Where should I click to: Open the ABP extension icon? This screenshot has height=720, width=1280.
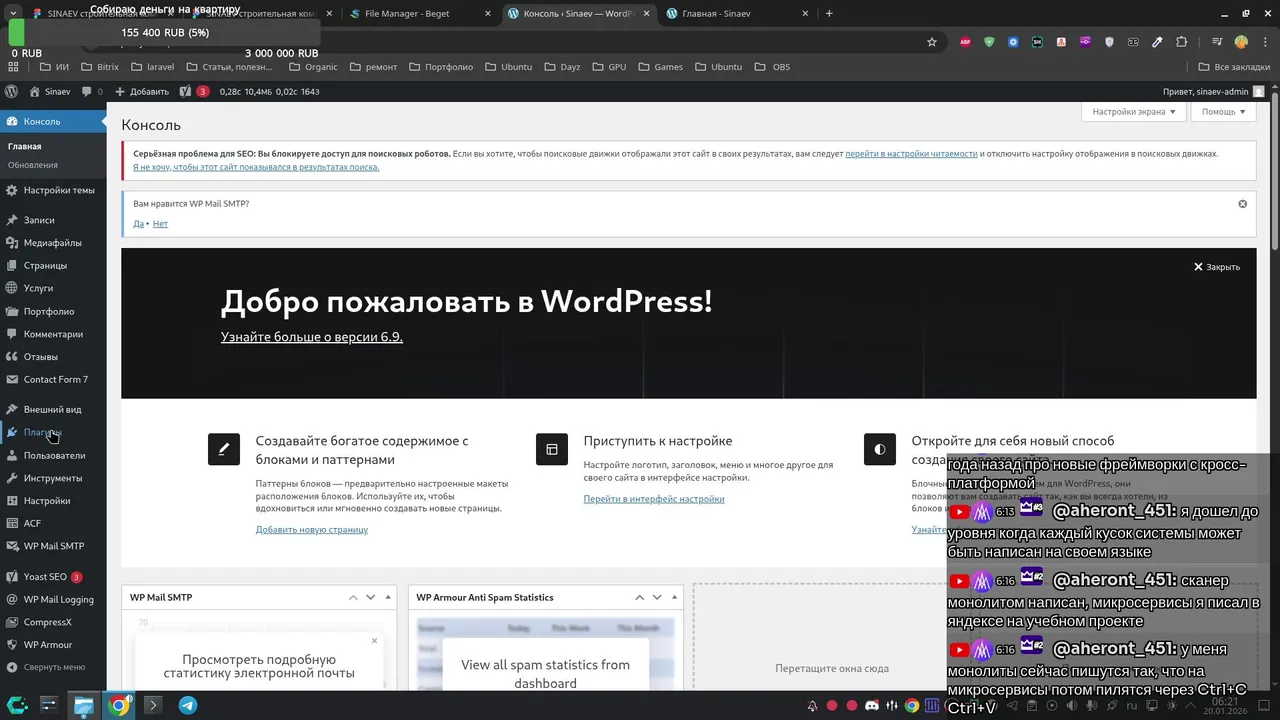965,42
